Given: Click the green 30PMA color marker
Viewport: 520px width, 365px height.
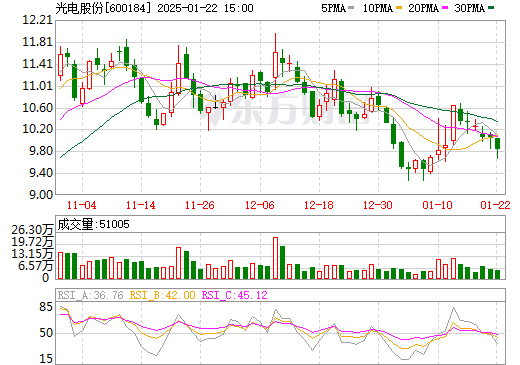Looking at the screenshot, I should pos(490,8).
